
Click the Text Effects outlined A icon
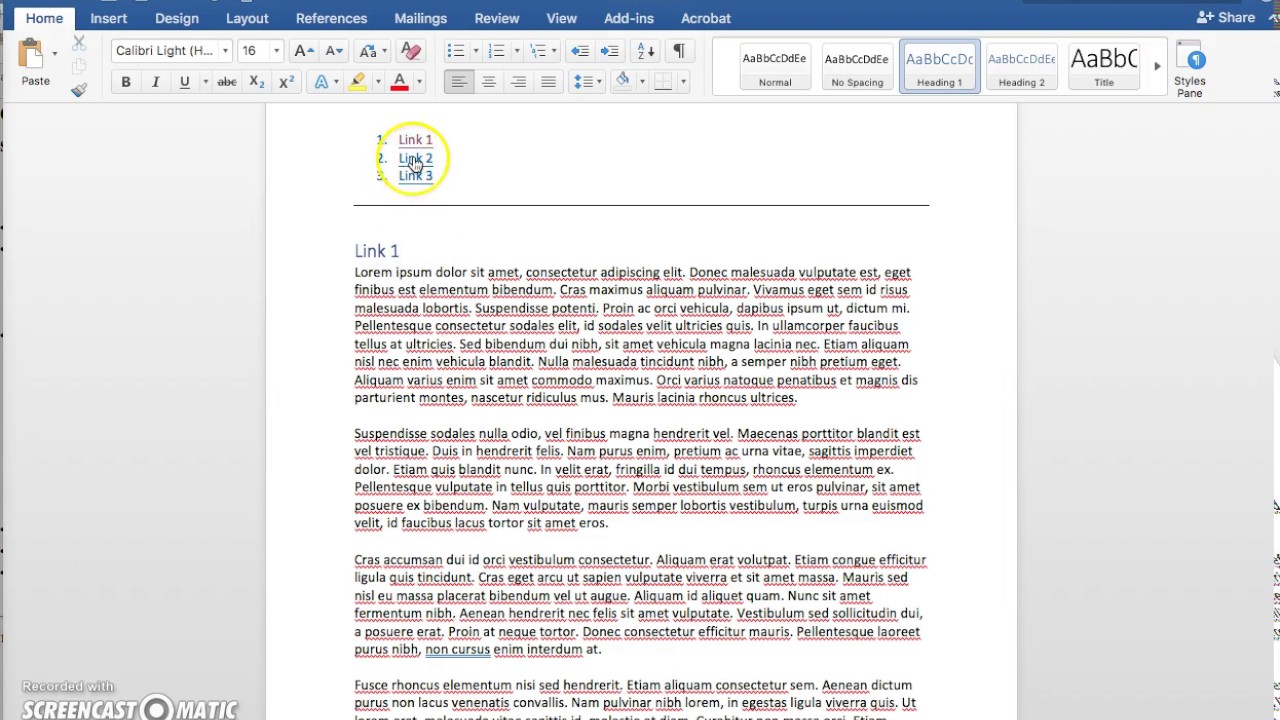pyautogui.click(x=321, y=82)
